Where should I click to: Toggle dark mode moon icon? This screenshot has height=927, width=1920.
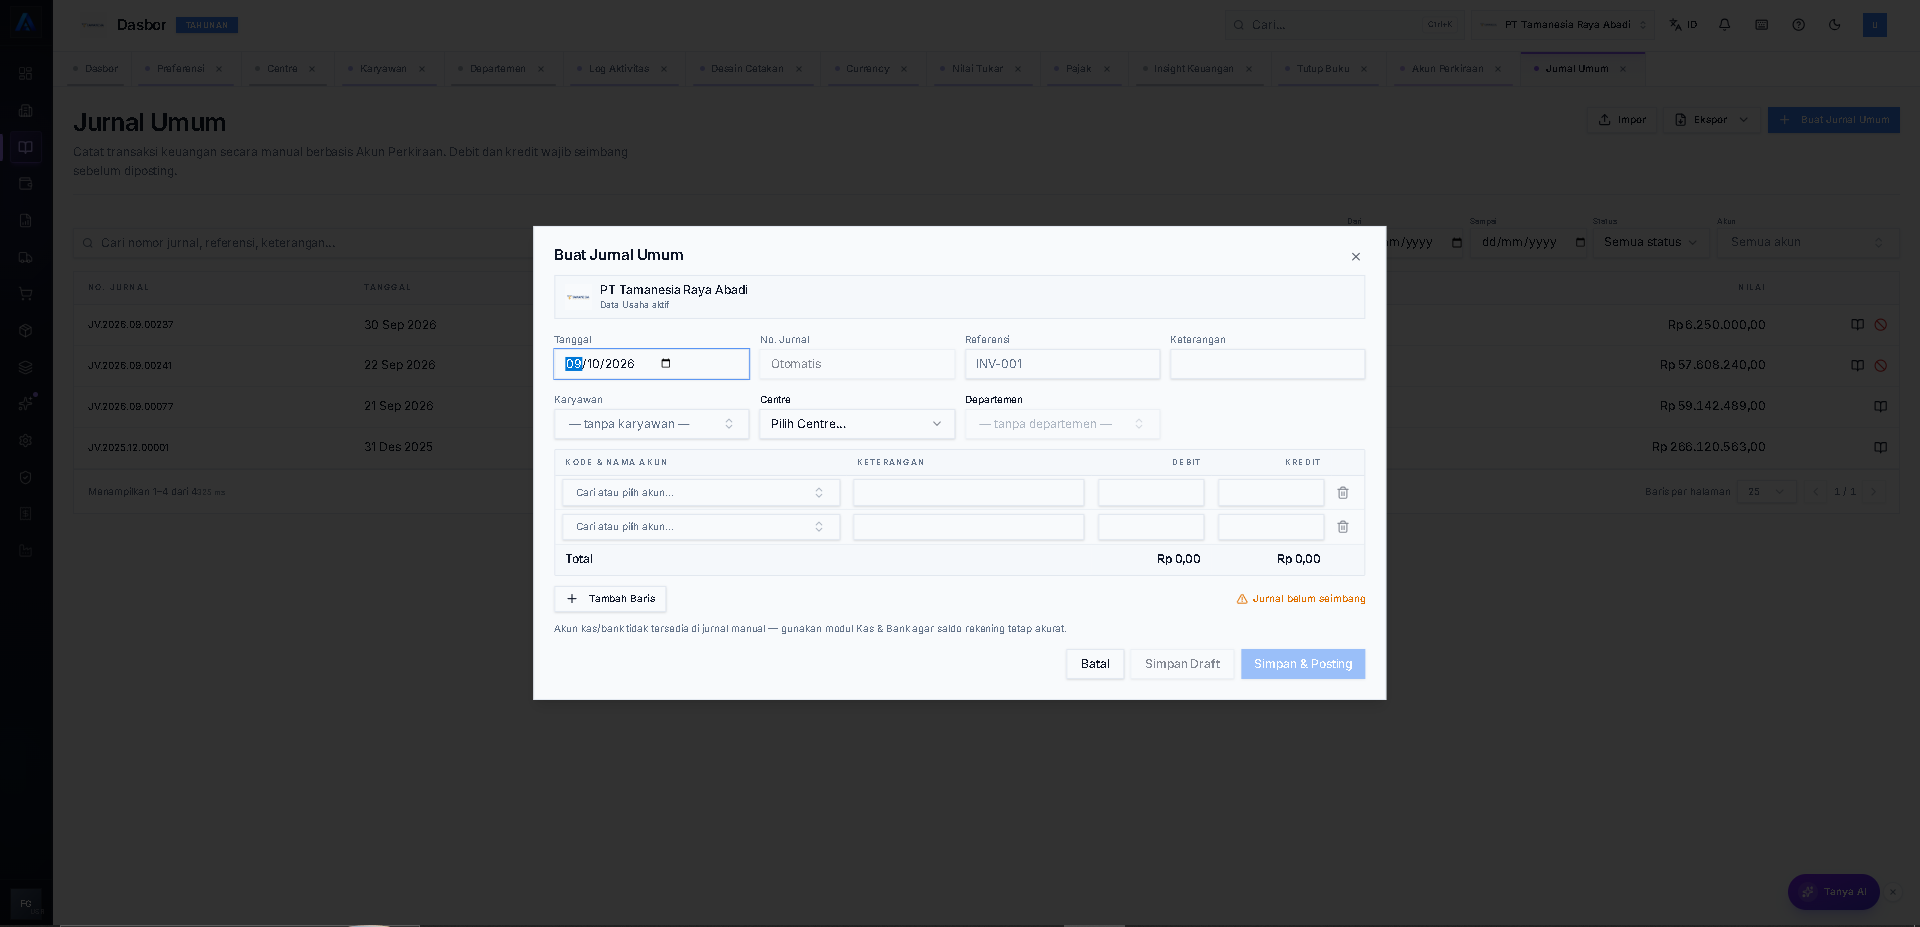(x=1835, y=25)
